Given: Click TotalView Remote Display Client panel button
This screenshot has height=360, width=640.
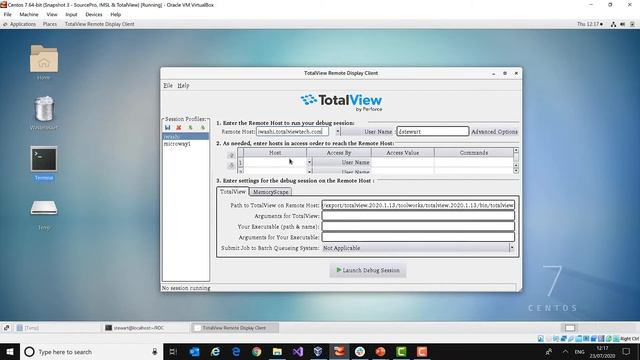Looking at the screenshot, I should pos(235,328).
